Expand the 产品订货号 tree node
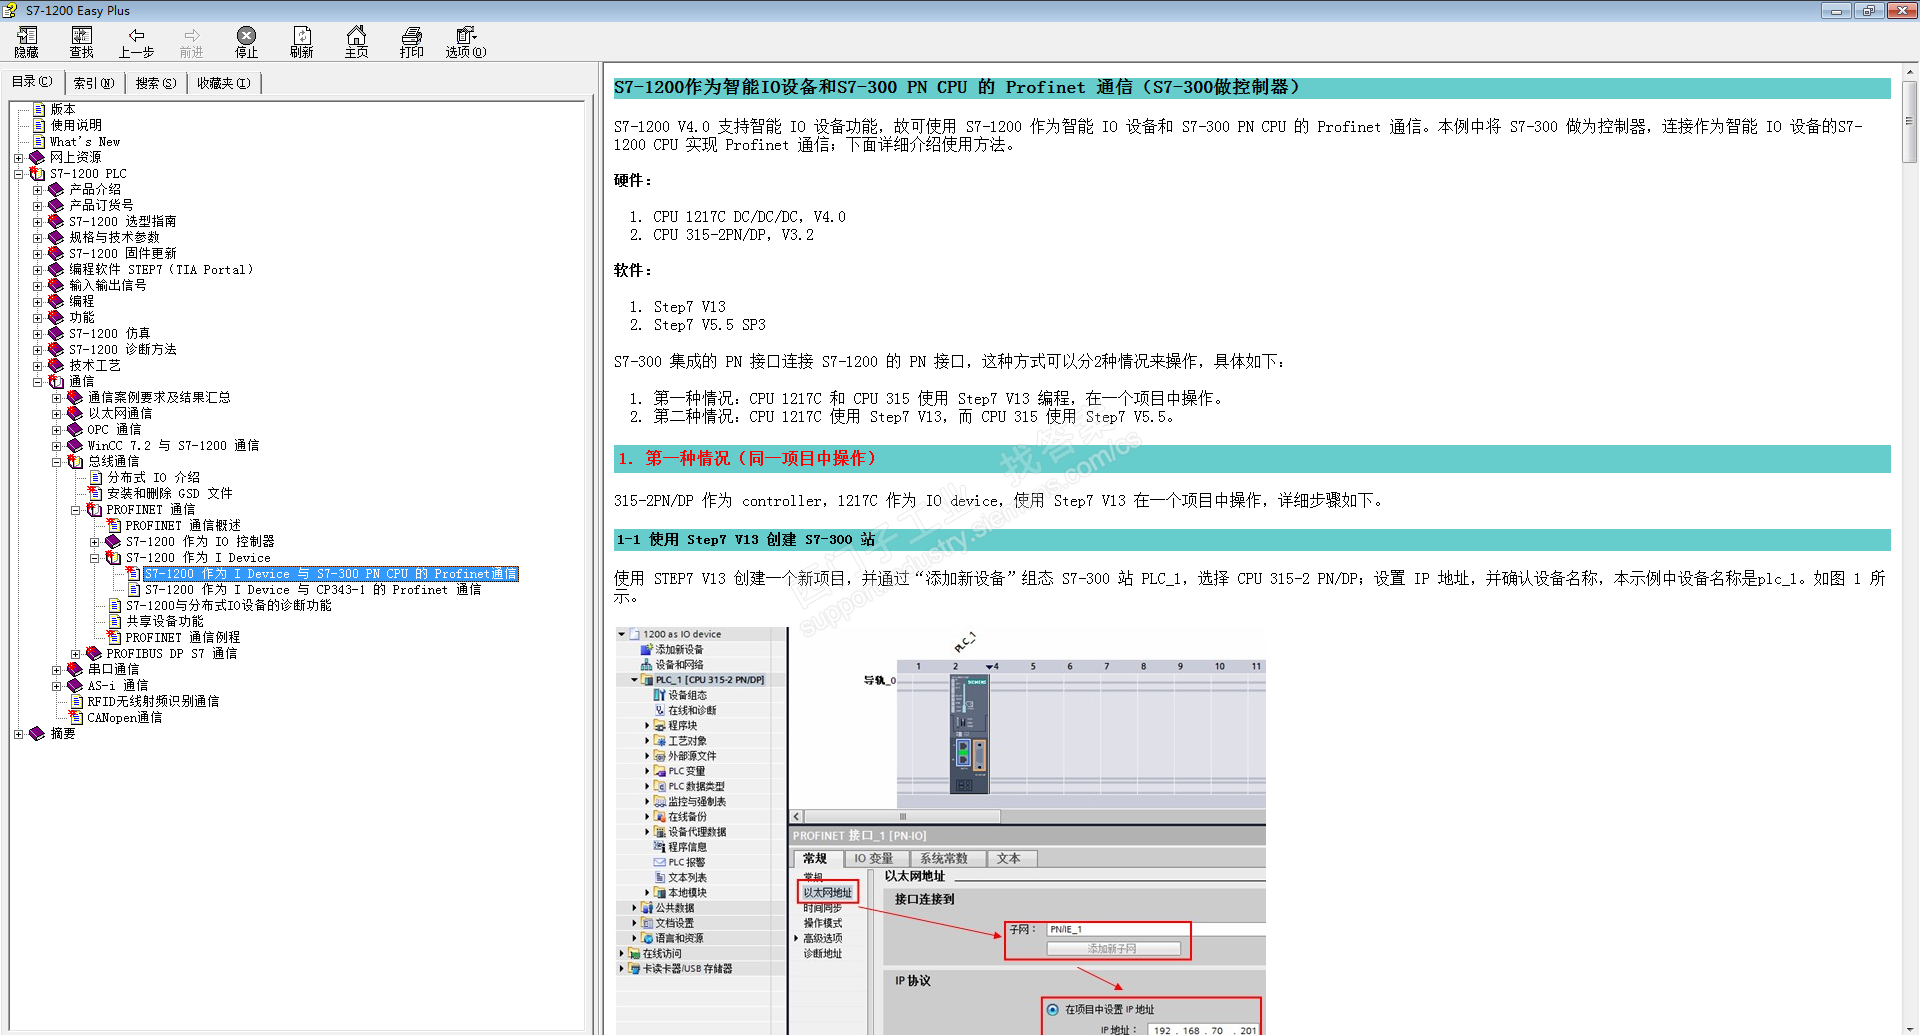 pyautogui.click(x=38, y=206)
